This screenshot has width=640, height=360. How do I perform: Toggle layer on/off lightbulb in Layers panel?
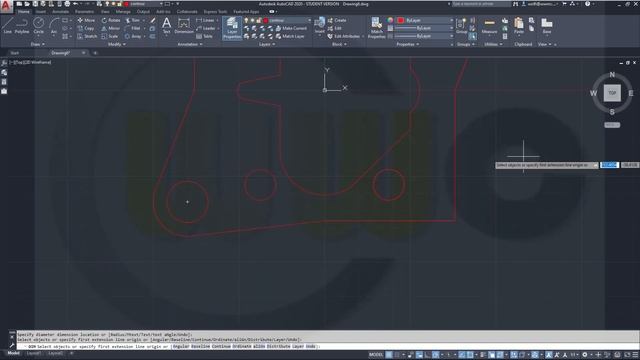click(x=246, y=20)
